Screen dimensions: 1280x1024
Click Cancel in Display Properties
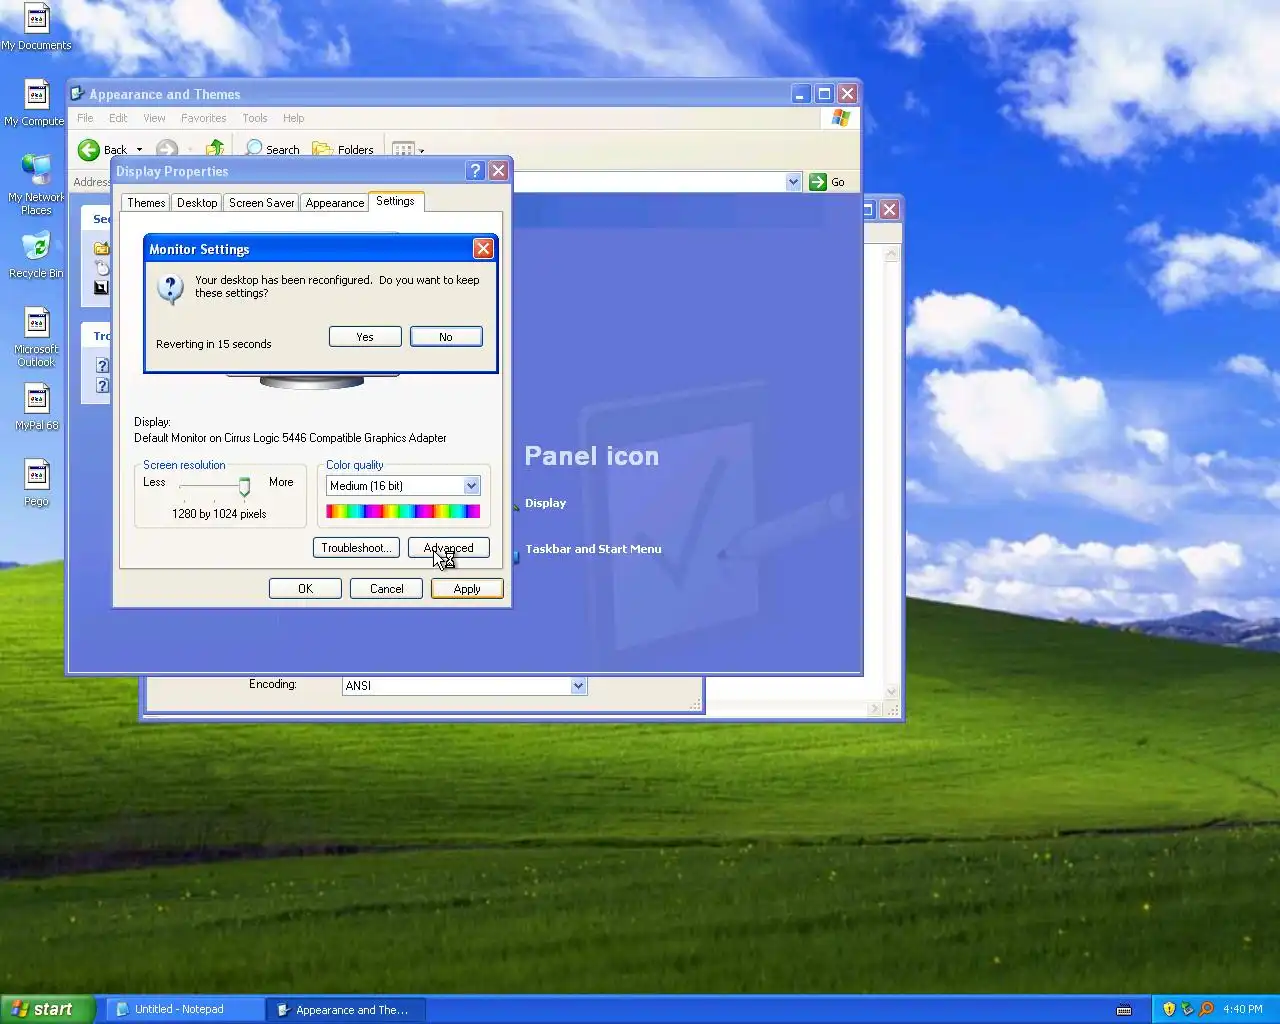coord(387,589)
